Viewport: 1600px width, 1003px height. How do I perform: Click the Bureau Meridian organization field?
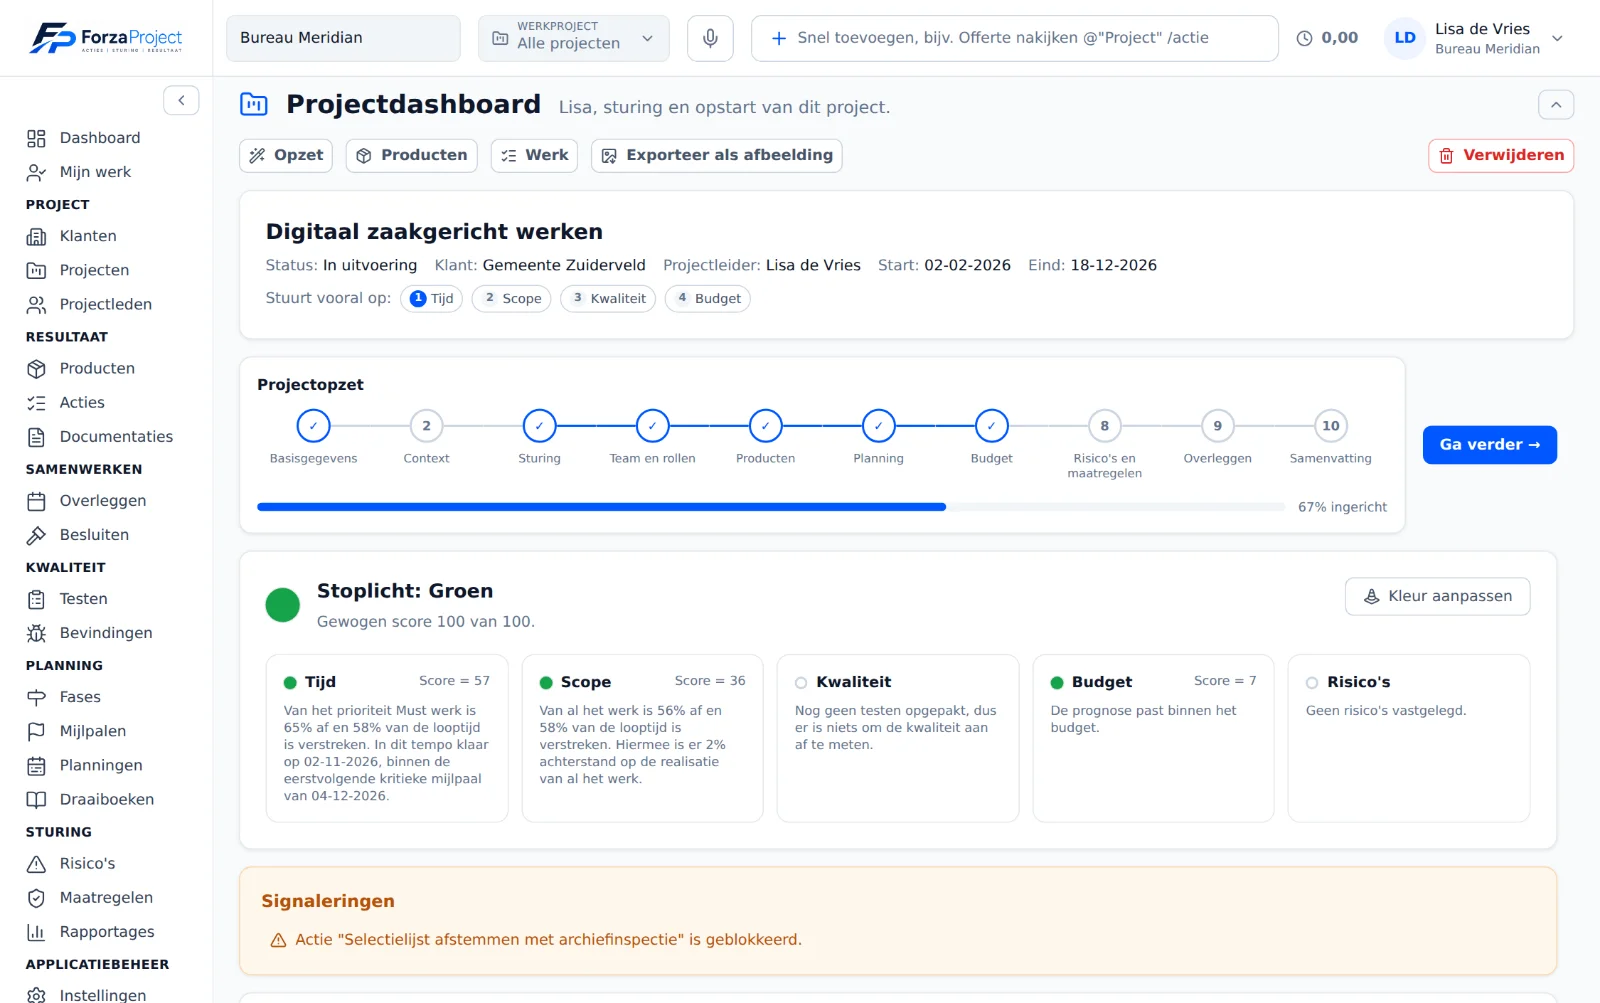pyautogui.click(x=343, y=38)
